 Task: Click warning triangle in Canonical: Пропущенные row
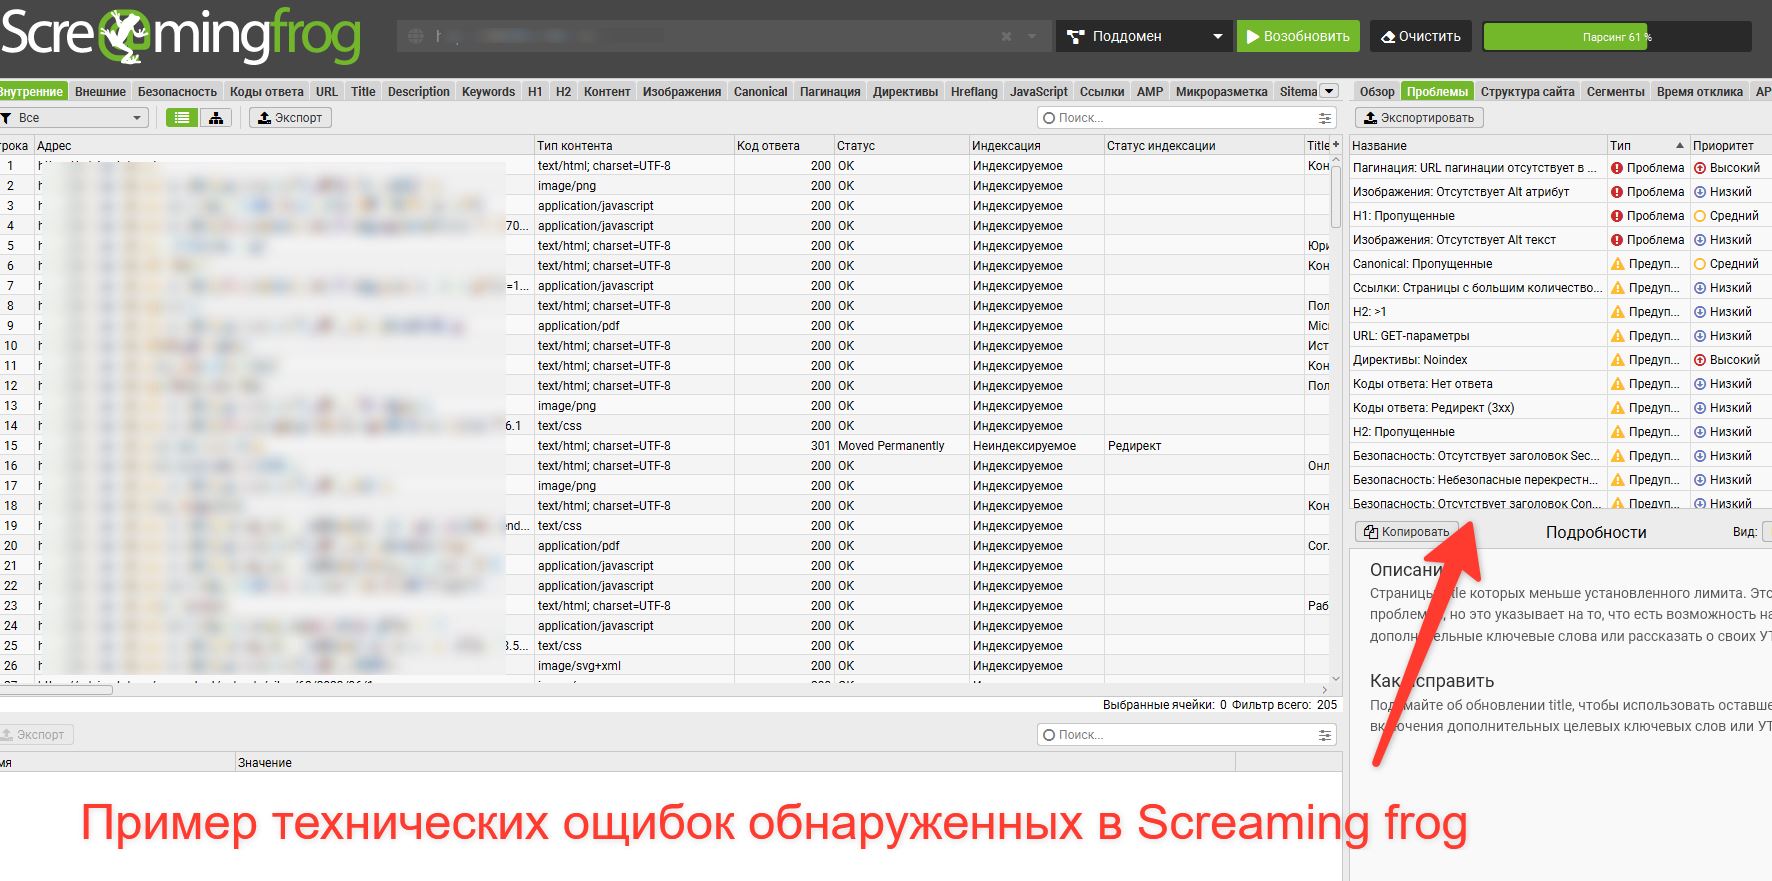(1617, 264)
